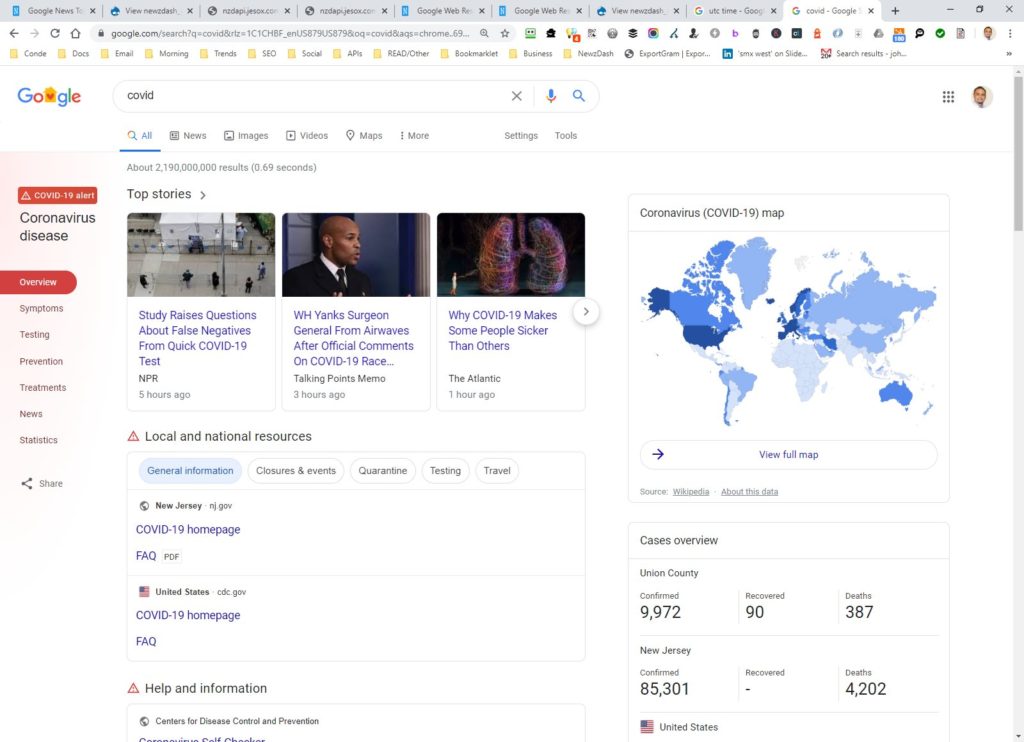
Task: Open the Atlantic lungs story thumbnail
Action: [x=511, y=255]
